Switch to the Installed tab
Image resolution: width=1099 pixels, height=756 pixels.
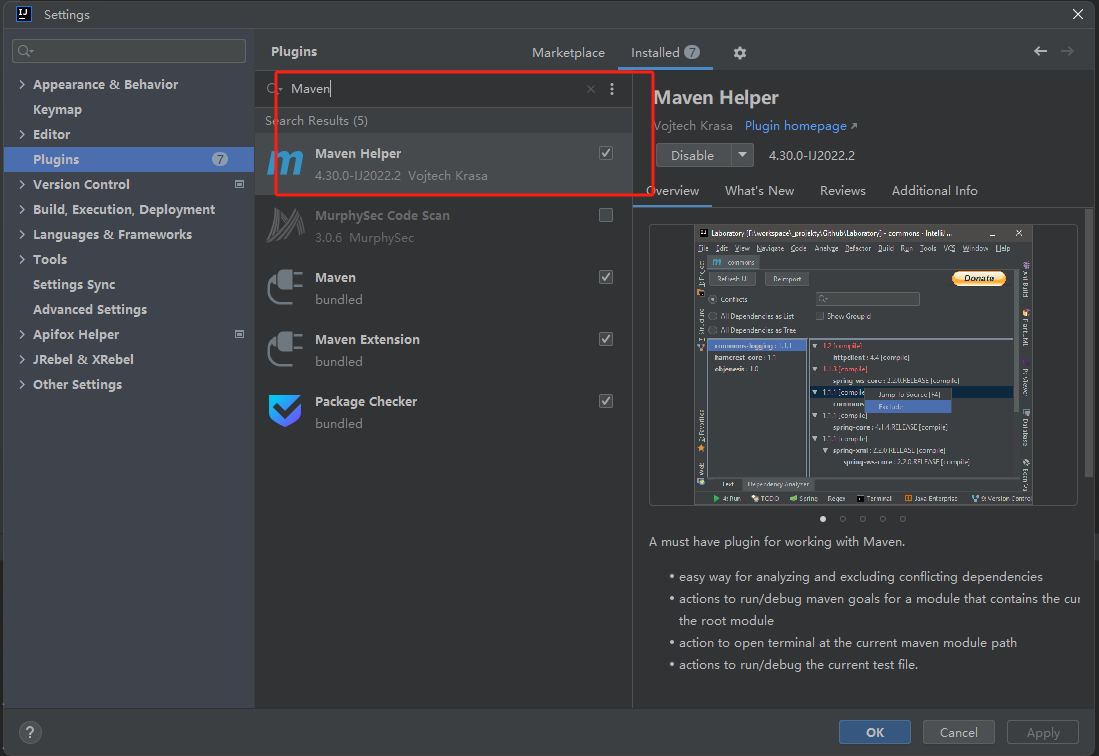point(664,53)
